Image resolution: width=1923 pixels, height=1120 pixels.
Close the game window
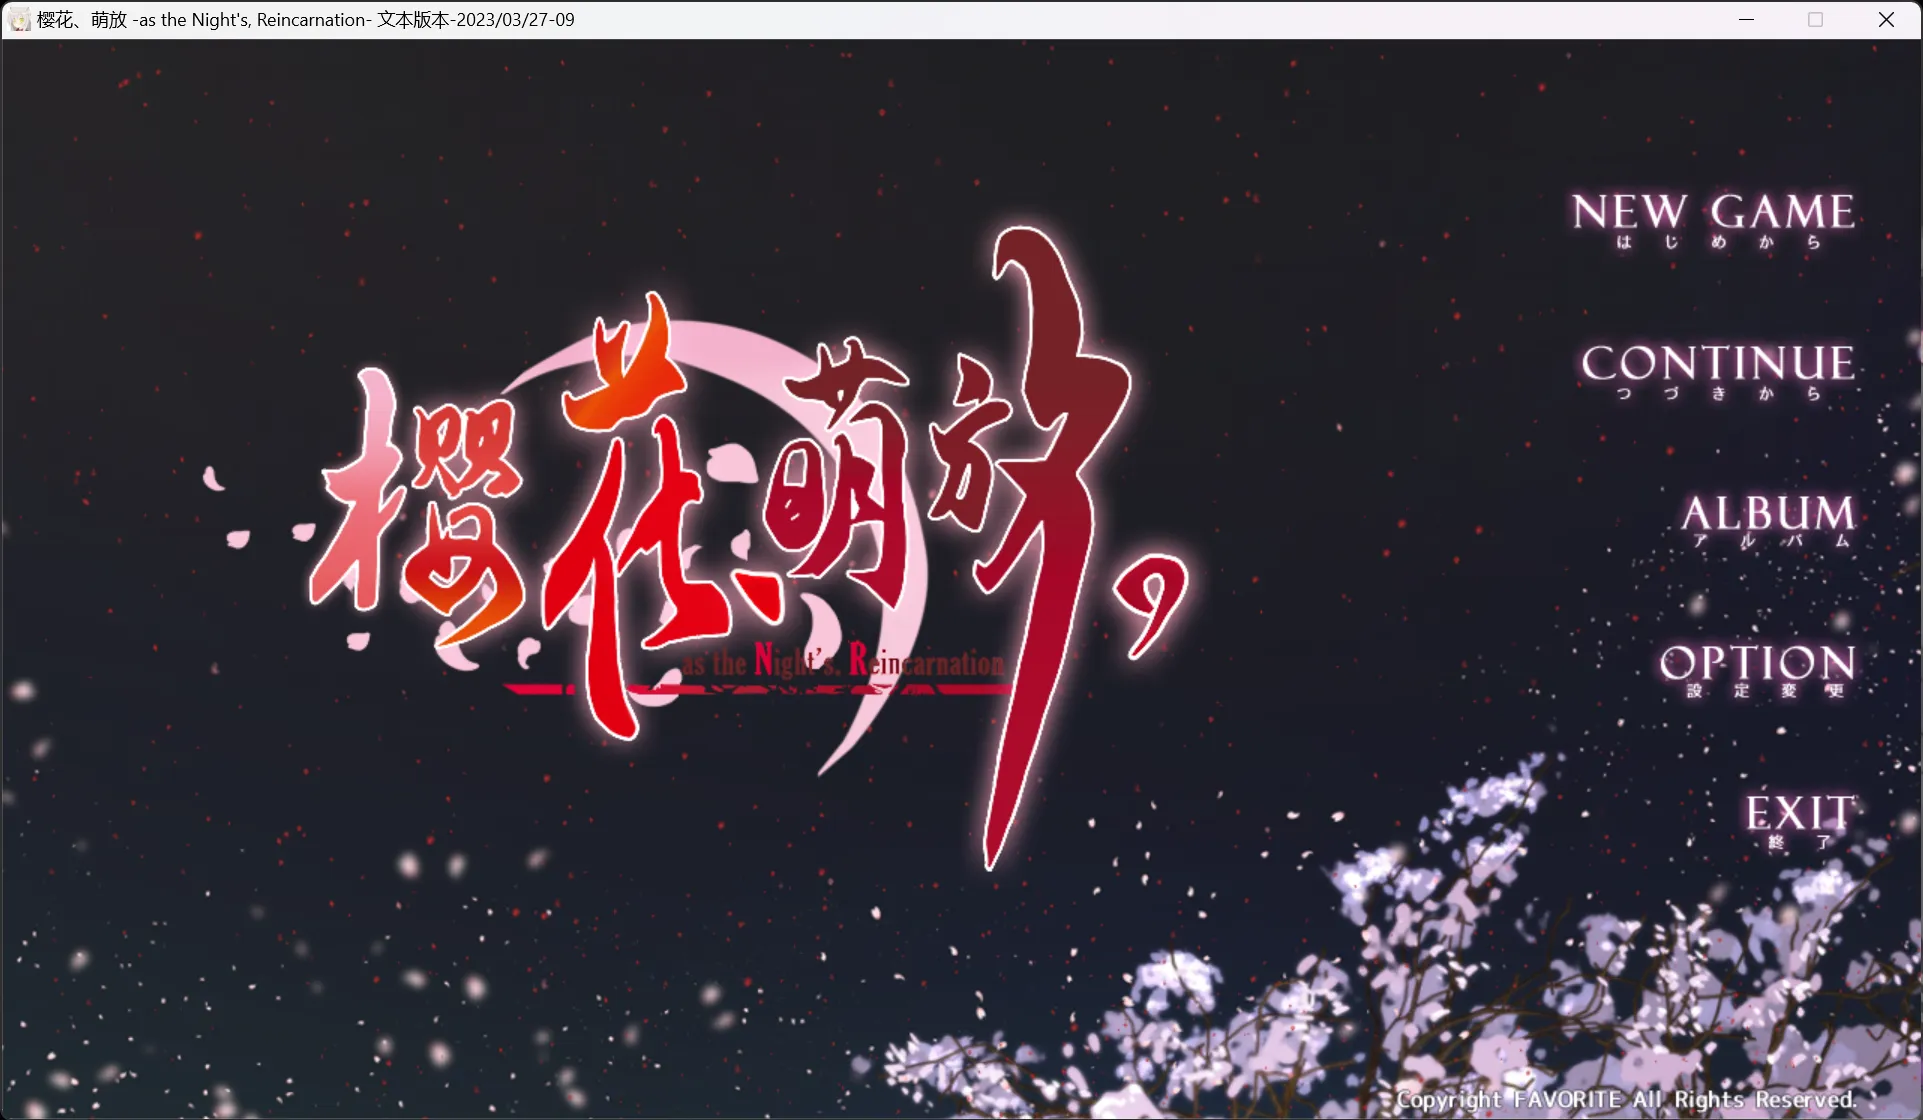(x=1886, y=20)
